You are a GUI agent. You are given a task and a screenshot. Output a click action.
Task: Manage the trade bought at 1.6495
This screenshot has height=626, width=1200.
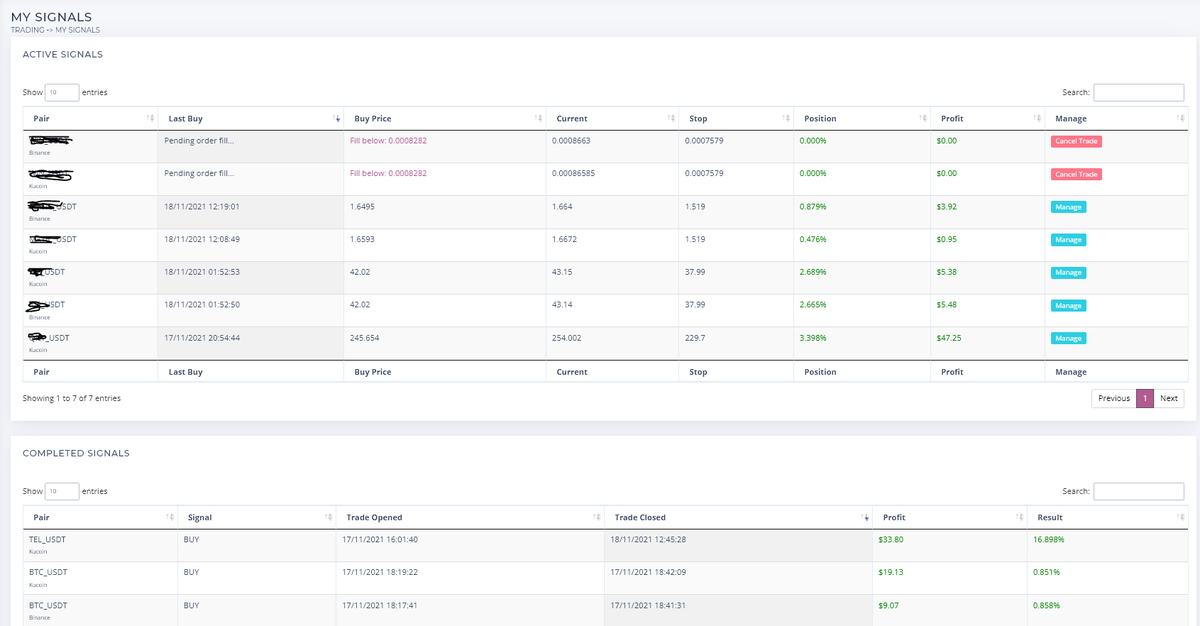click(x=1068, y=207)
